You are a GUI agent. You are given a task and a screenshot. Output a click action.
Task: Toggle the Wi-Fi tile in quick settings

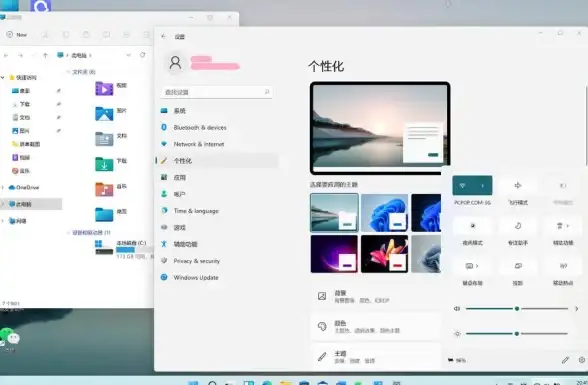point(462,186)
